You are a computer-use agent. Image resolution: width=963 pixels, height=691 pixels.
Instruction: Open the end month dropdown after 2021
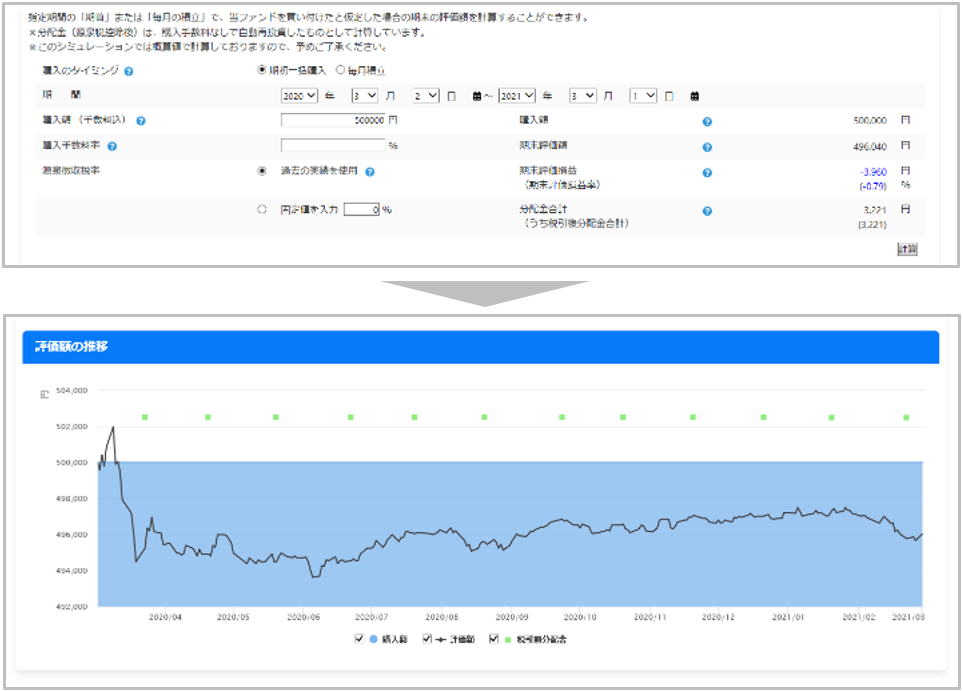[583, 96]
